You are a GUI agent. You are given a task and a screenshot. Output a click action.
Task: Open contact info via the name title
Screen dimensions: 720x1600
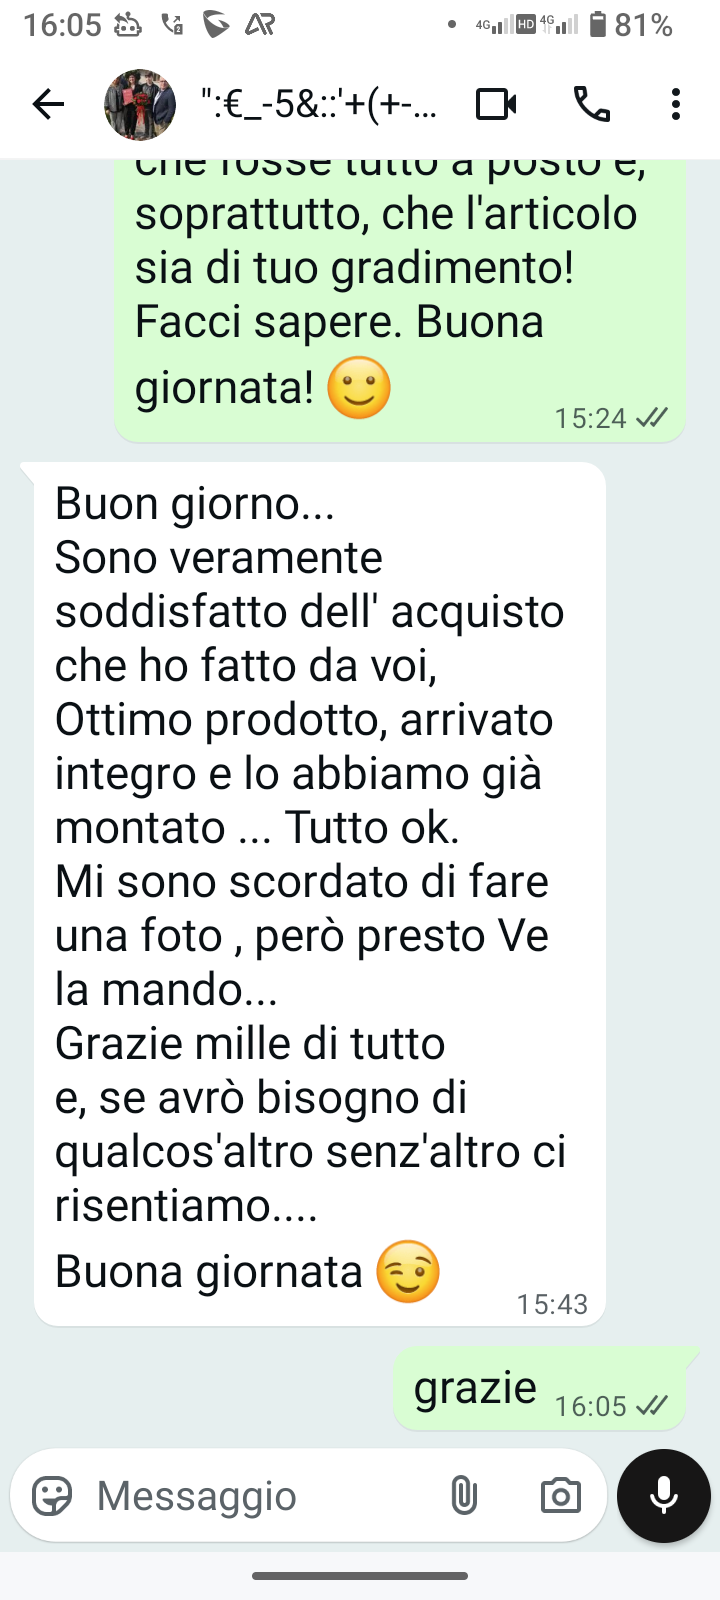click(x=318, y=104)
